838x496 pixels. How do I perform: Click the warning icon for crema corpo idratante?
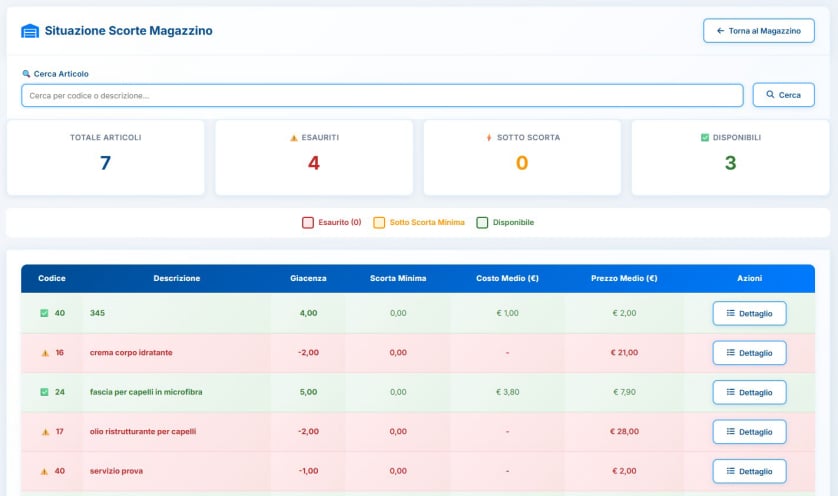pos(44,353)
